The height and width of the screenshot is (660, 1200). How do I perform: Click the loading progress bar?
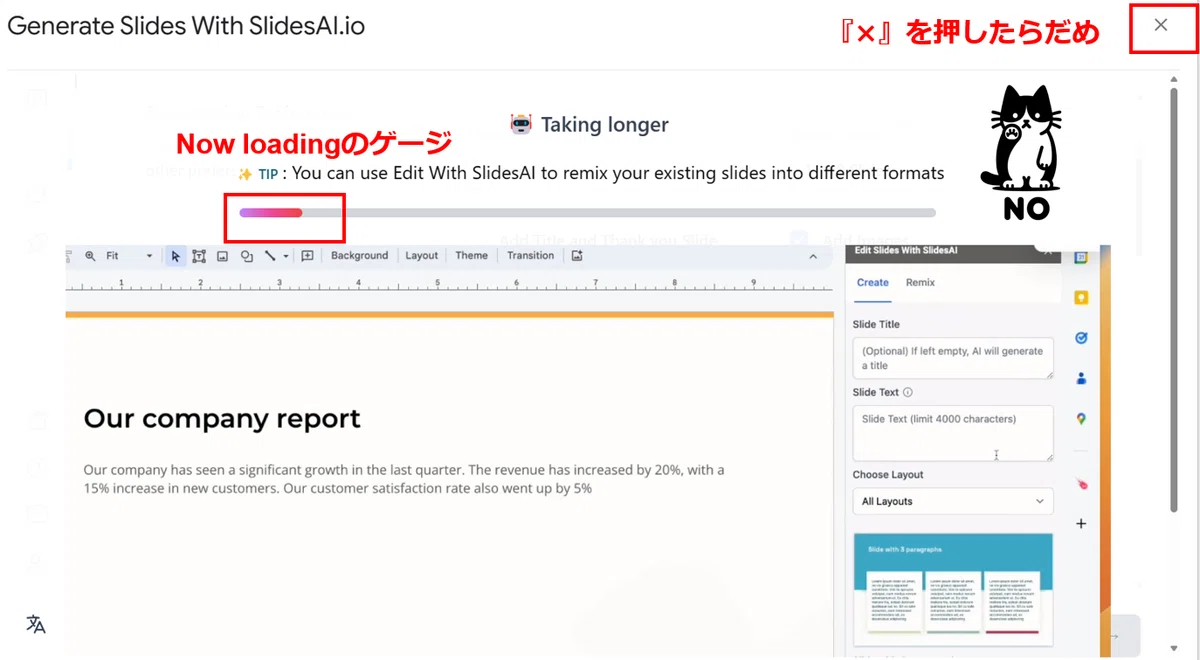(587, 212)
